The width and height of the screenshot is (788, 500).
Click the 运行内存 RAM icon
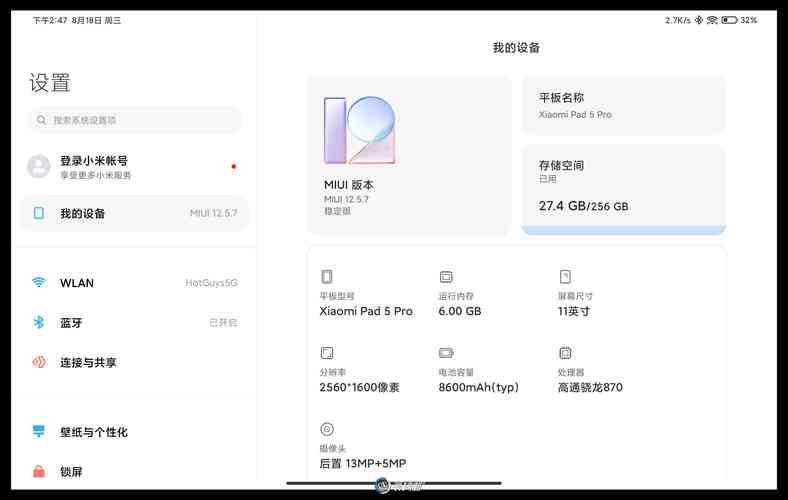446,277
